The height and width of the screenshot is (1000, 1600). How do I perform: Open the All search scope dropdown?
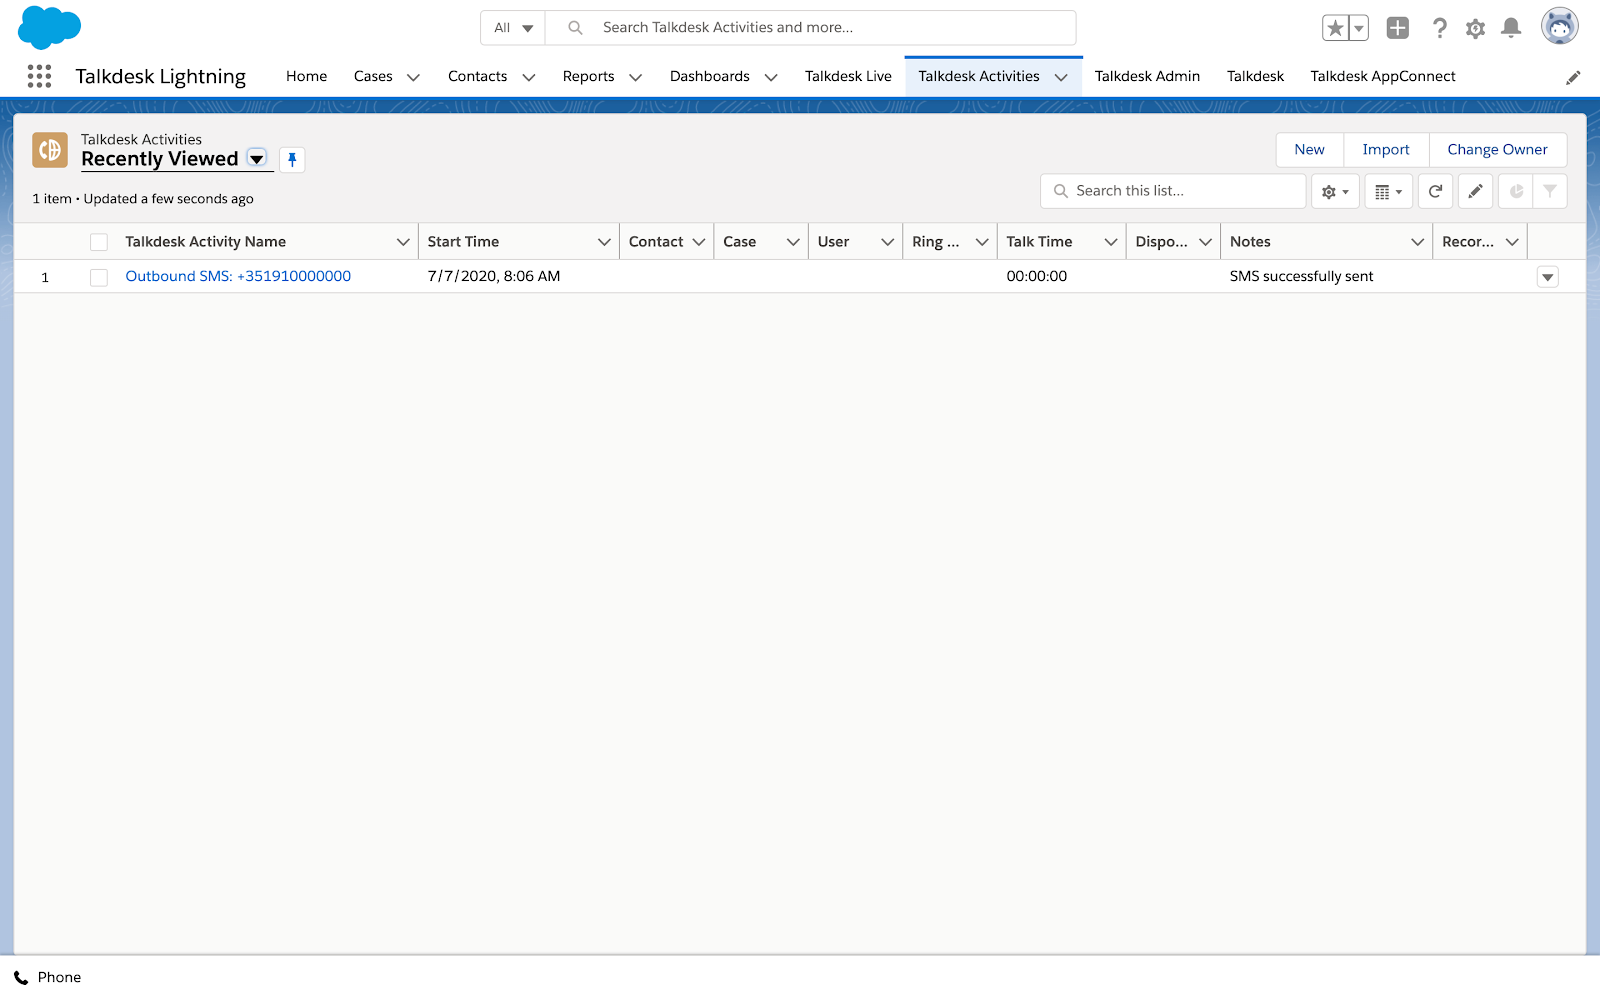(513, 28)
